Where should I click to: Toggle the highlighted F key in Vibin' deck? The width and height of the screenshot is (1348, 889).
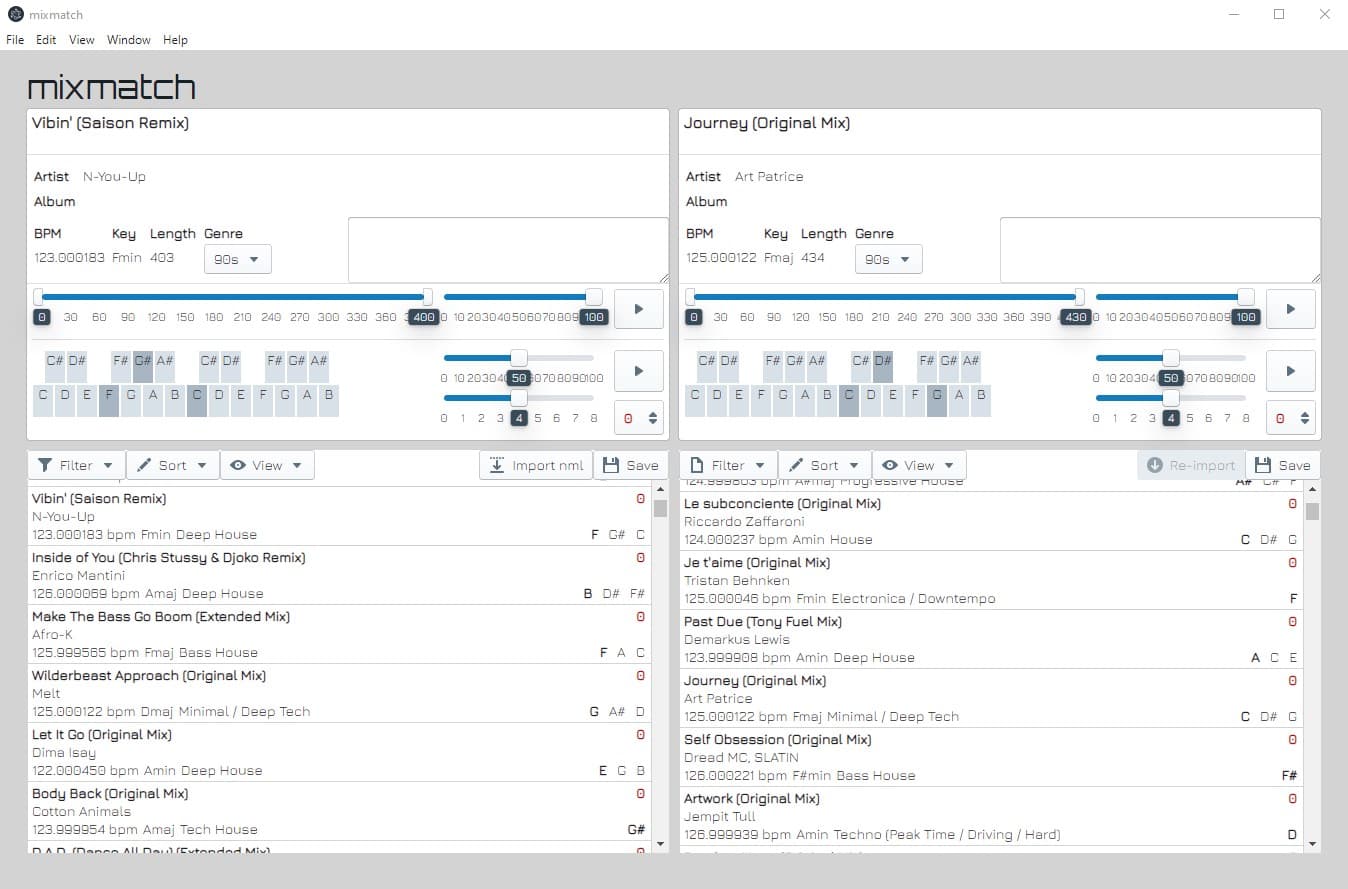109,400
